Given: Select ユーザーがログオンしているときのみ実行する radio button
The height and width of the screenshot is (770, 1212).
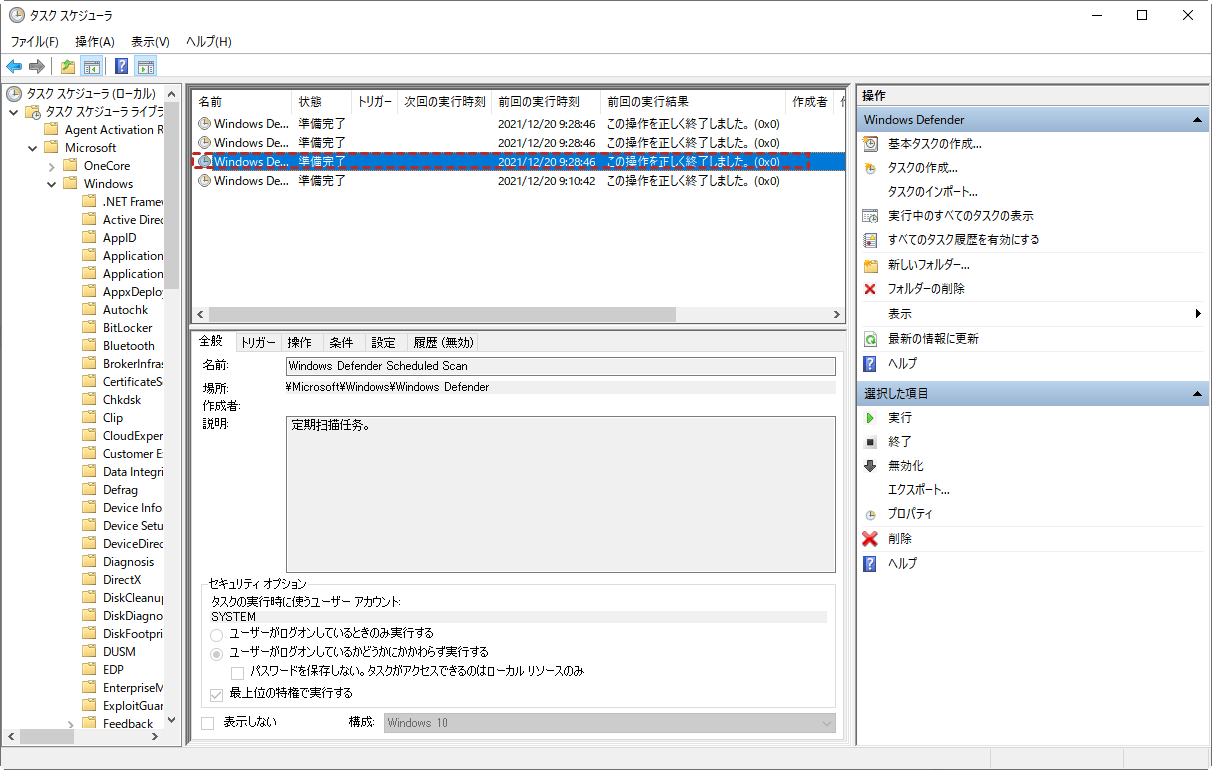Looking at the screenshot, I should pos(217,634).
